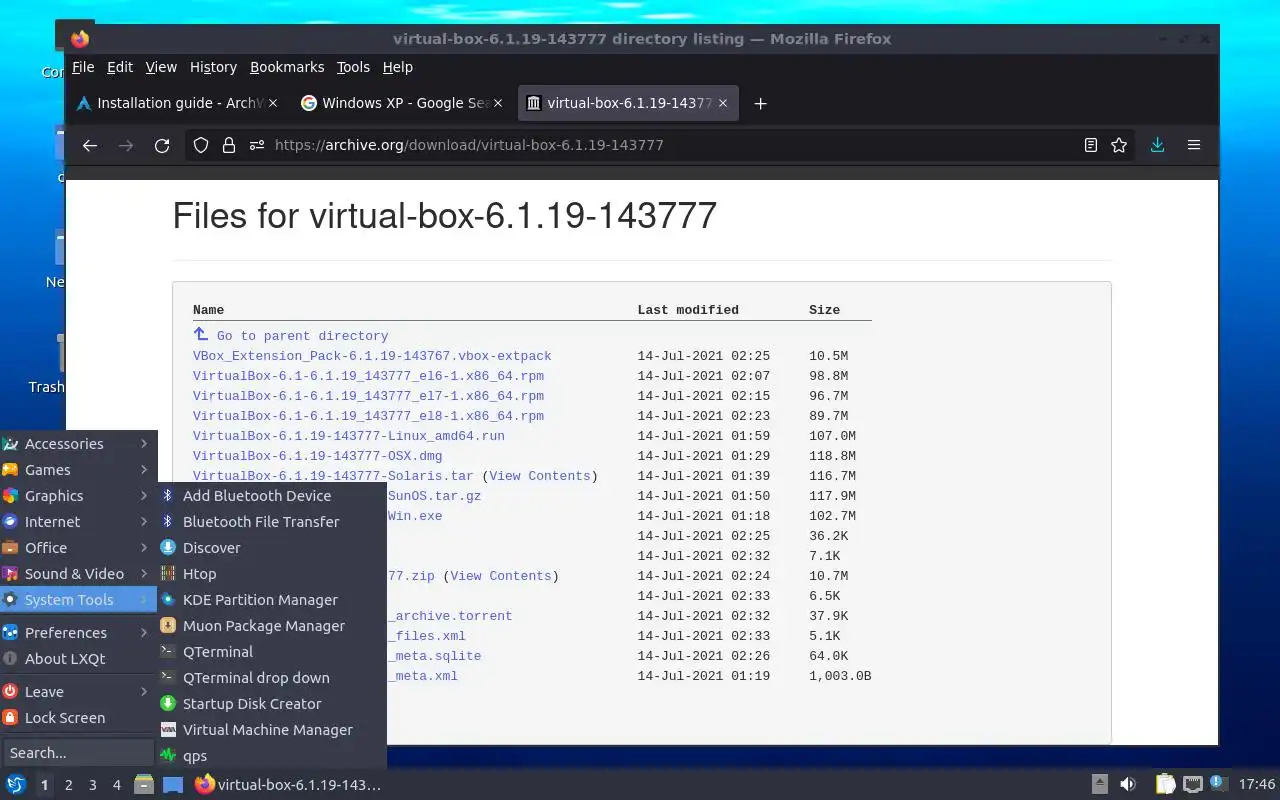Open the Tools menu

pyautogui.click(x=353, y=67)
